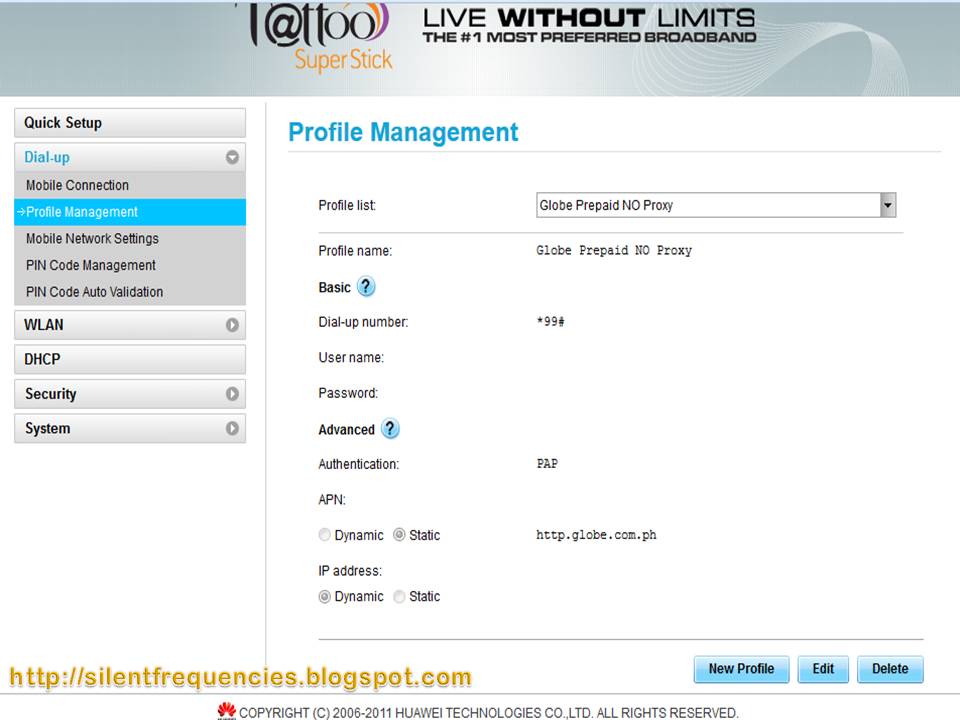960x720 pixels.
Task: Click the Tattoo SuperStick logo
Action: (x=320, y=38)
